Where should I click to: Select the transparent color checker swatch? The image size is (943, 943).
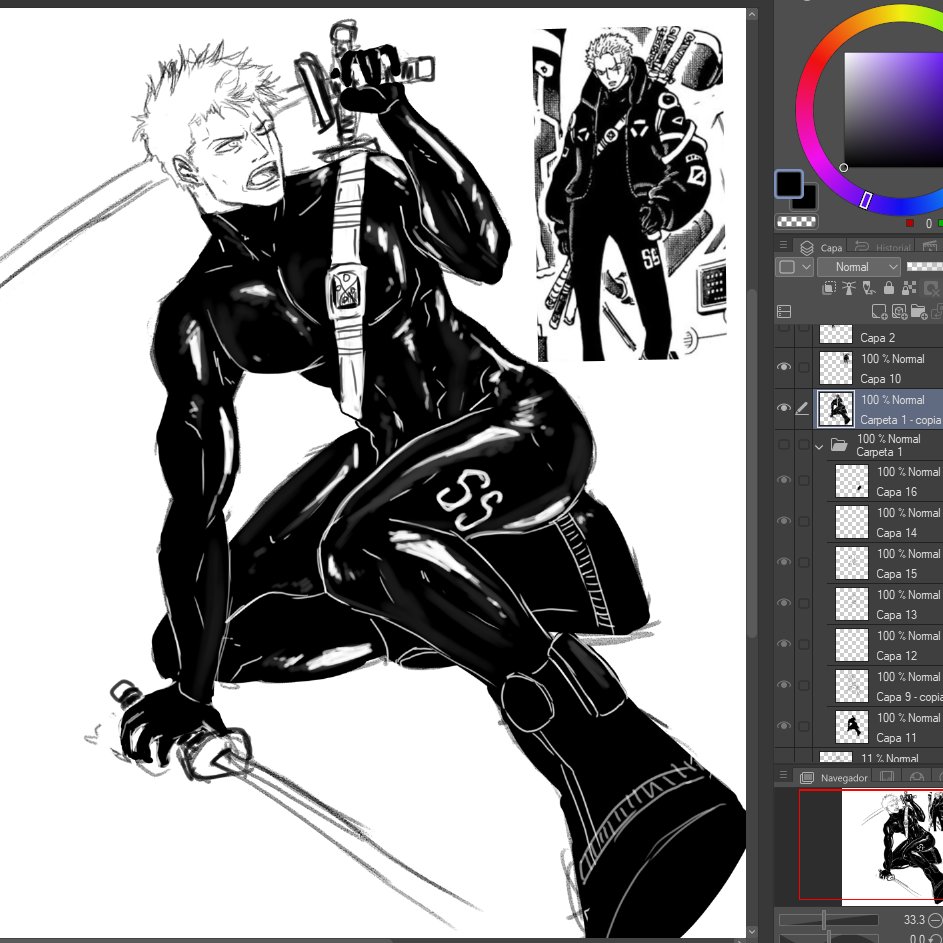tap(796, 221)
